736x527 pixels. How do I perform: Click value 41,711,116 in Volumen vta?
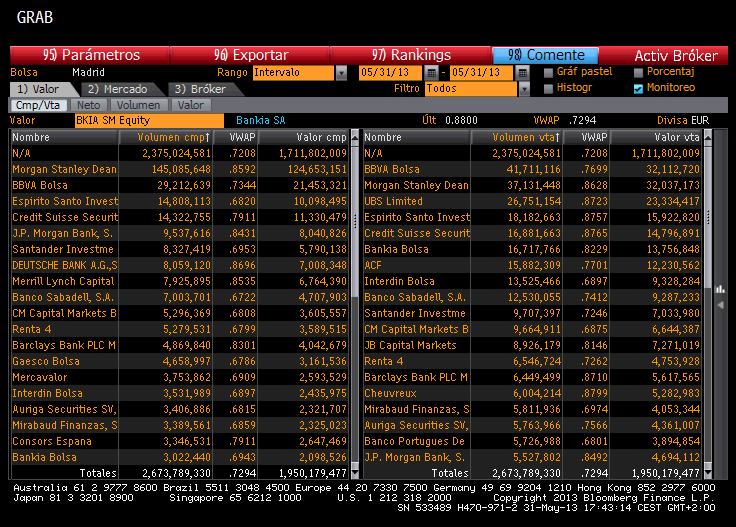click(x=534, y=169)
